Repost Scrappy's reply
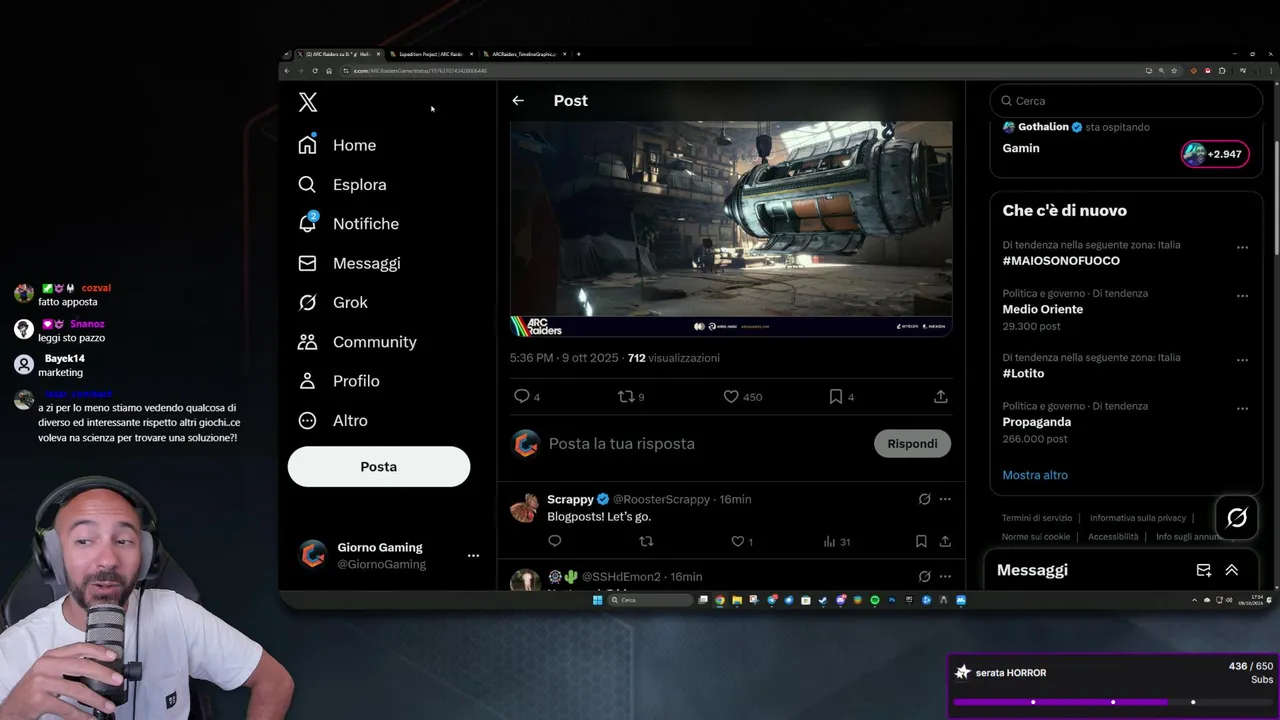The height and width of the screenshot is (720, 1280). click(646, 541)
